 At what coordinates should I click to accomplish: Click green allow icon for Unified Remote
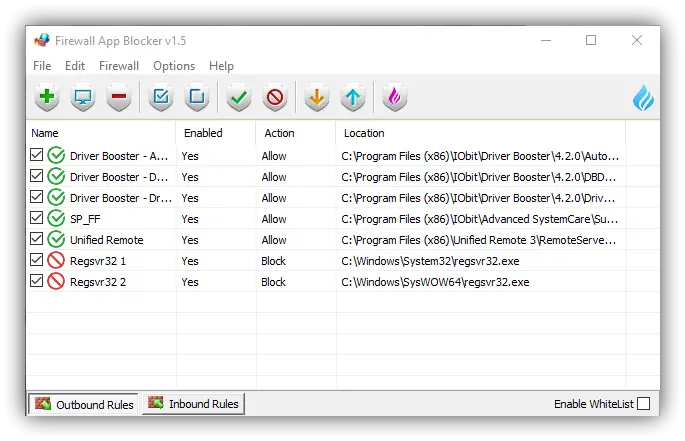(x=56, y=239)
